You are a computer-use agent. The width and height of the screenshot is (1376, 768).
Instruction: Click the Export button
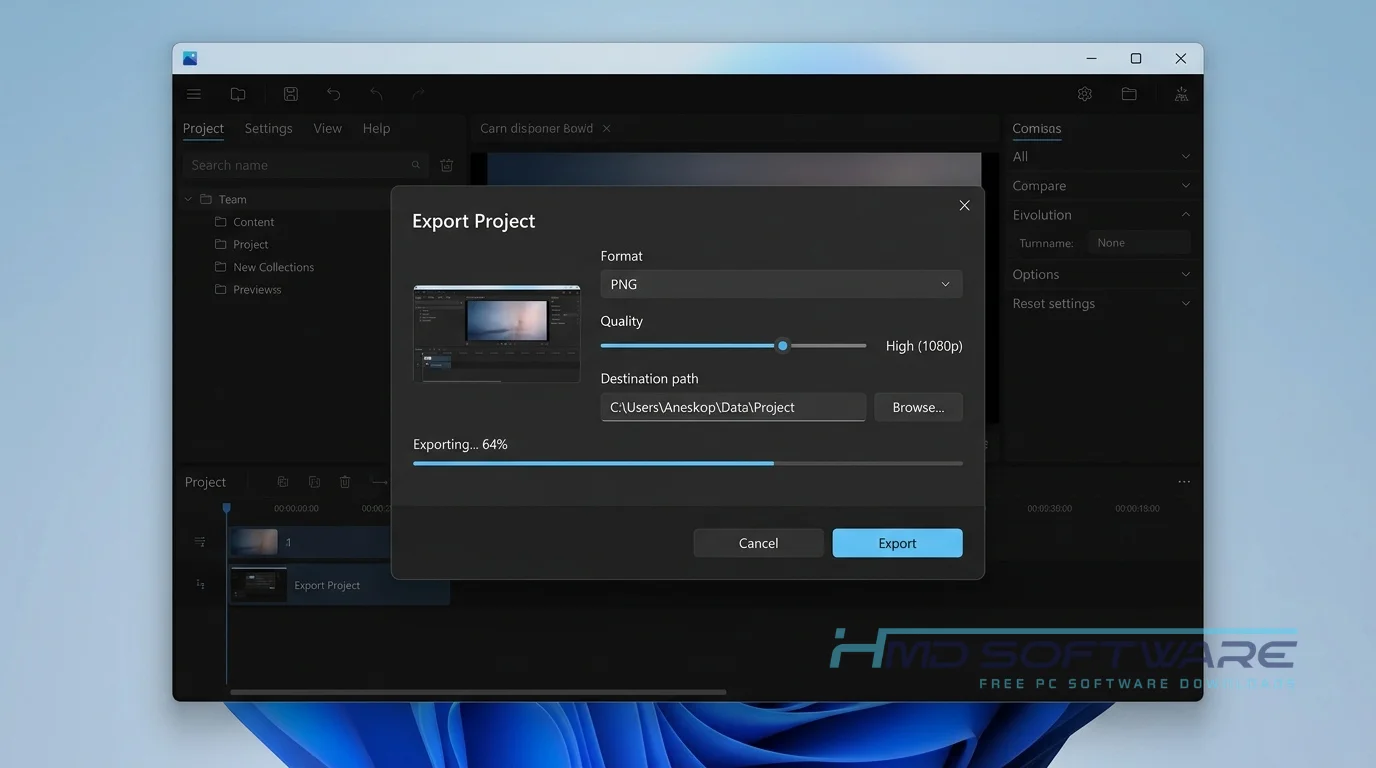897,543
